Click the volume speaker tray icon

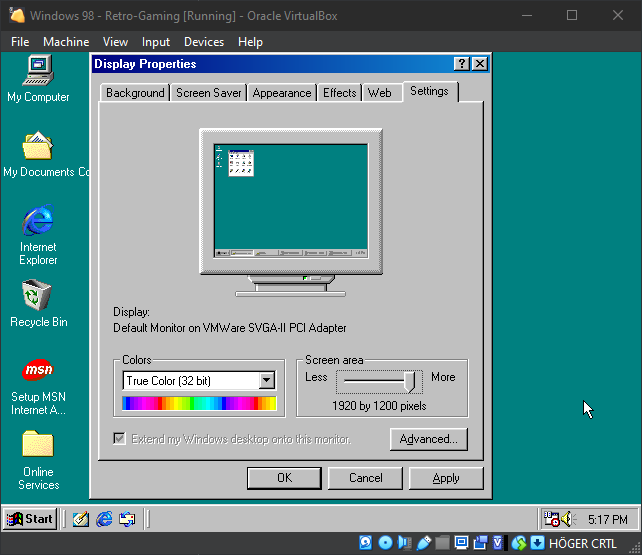coord(568,519)
